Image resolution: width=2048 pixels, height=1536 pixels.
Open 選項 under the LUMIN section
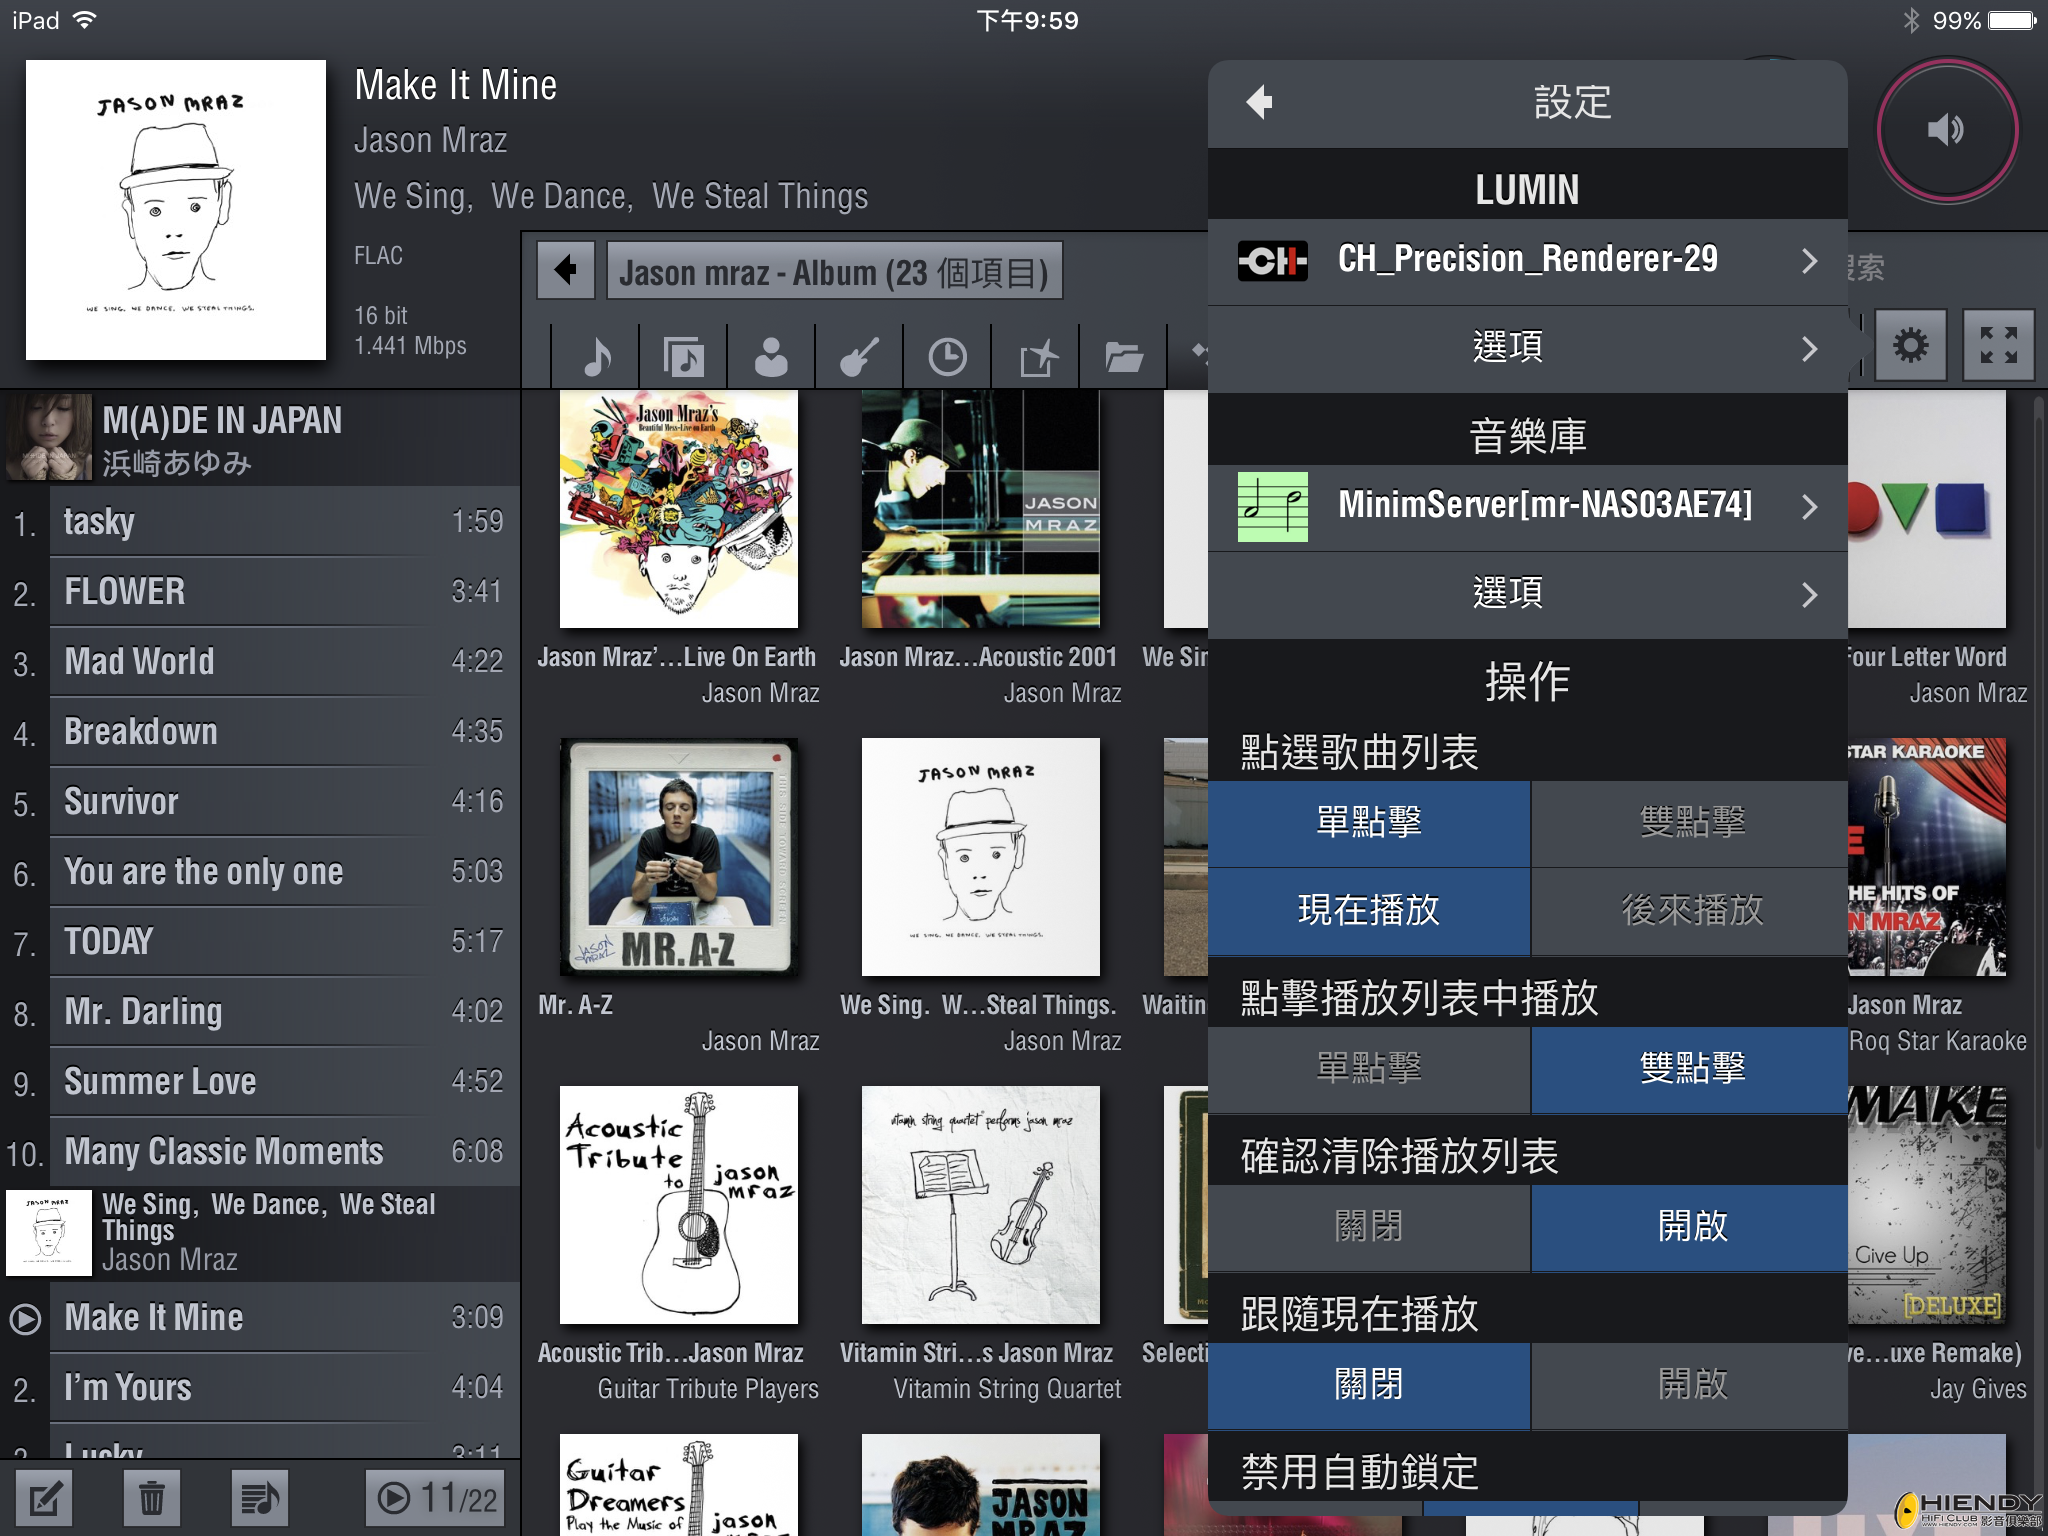click(x=1528, y=349)
